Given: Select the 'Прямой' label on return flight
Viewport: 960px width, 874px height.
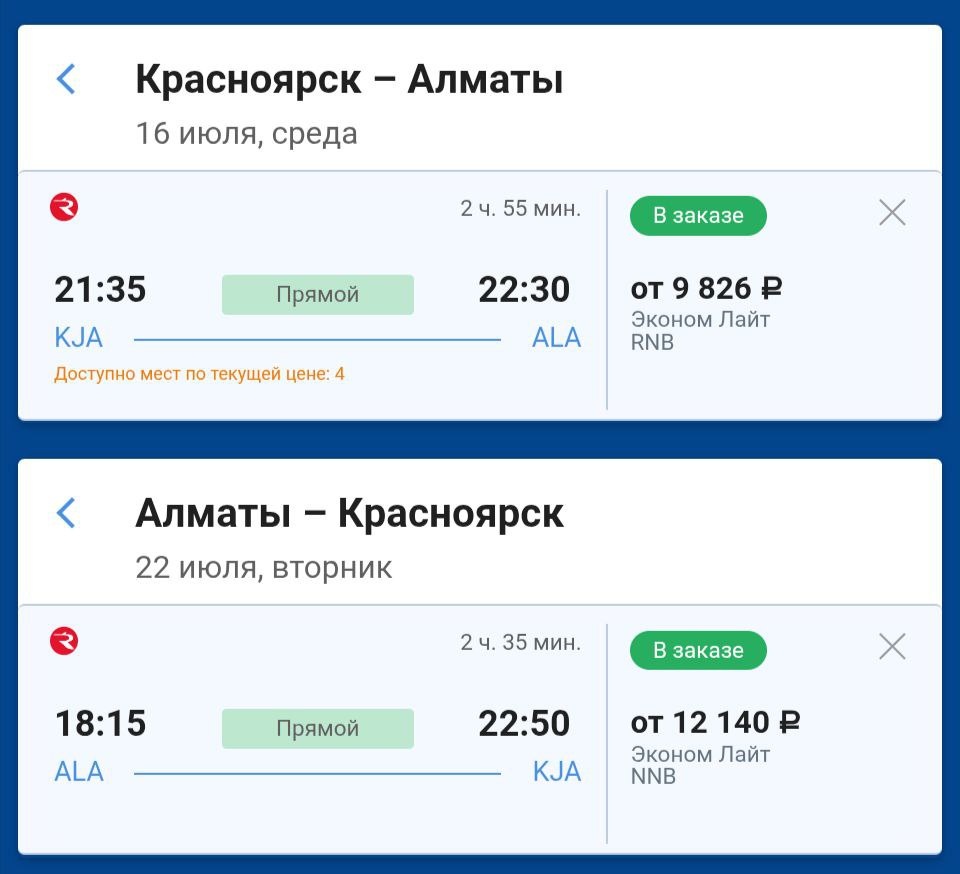Looking at the screenshot, I should pos(318,728).
